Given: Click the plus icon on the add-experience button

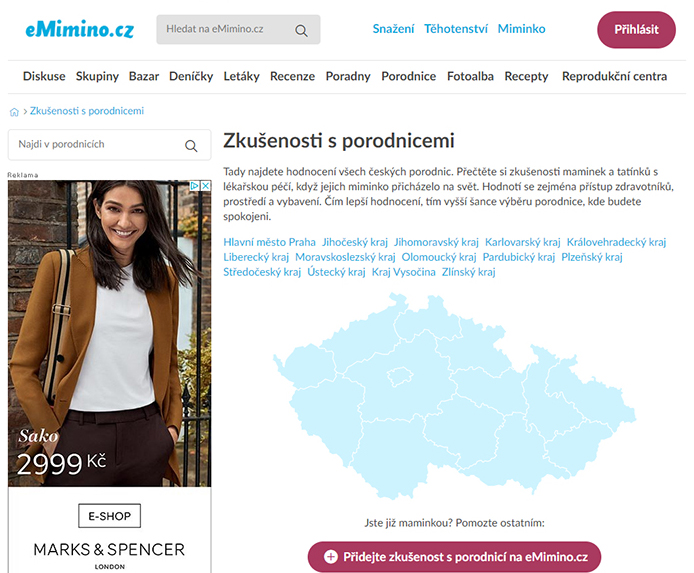Looking at the screenshot, I should (331, 557).
